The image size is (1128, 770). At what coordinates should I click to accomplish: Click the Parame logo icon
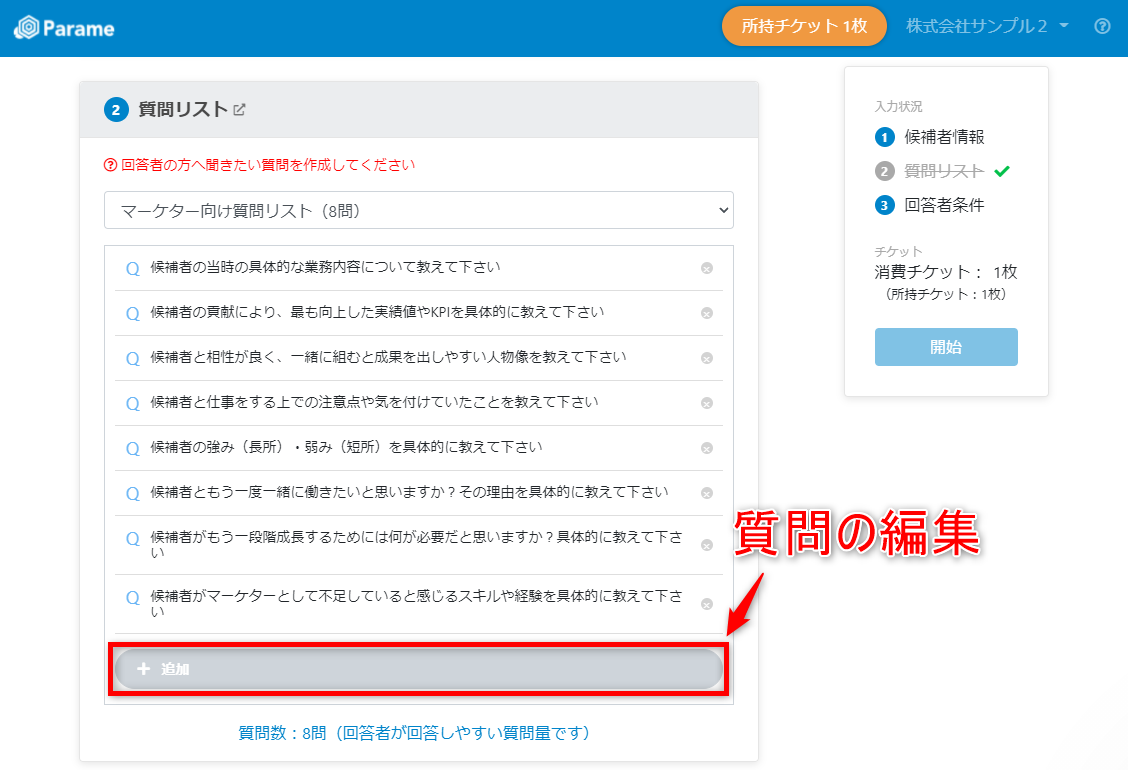click(x=27, y=28)
